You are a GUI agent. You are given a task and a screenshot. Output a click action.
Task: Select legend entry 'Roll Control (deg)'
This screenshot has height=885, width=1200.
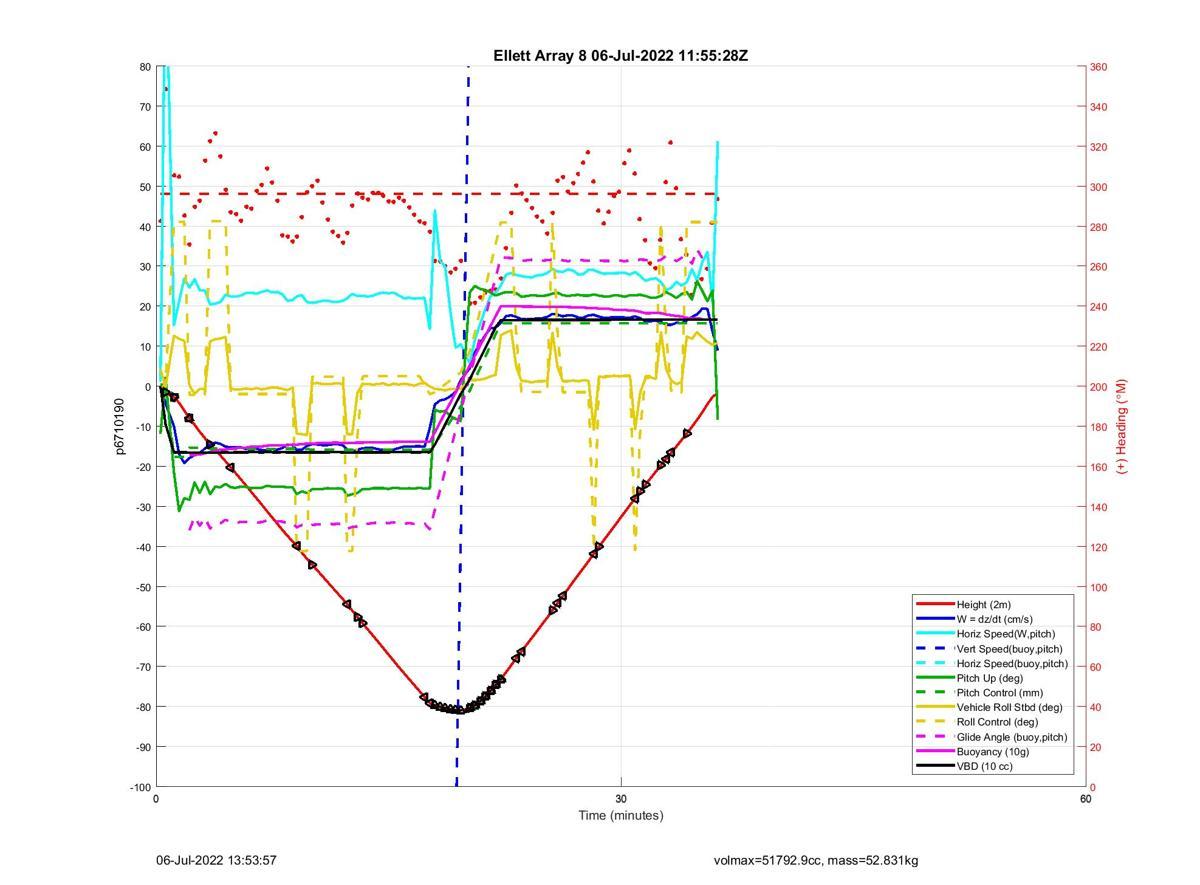pos(997,722)
